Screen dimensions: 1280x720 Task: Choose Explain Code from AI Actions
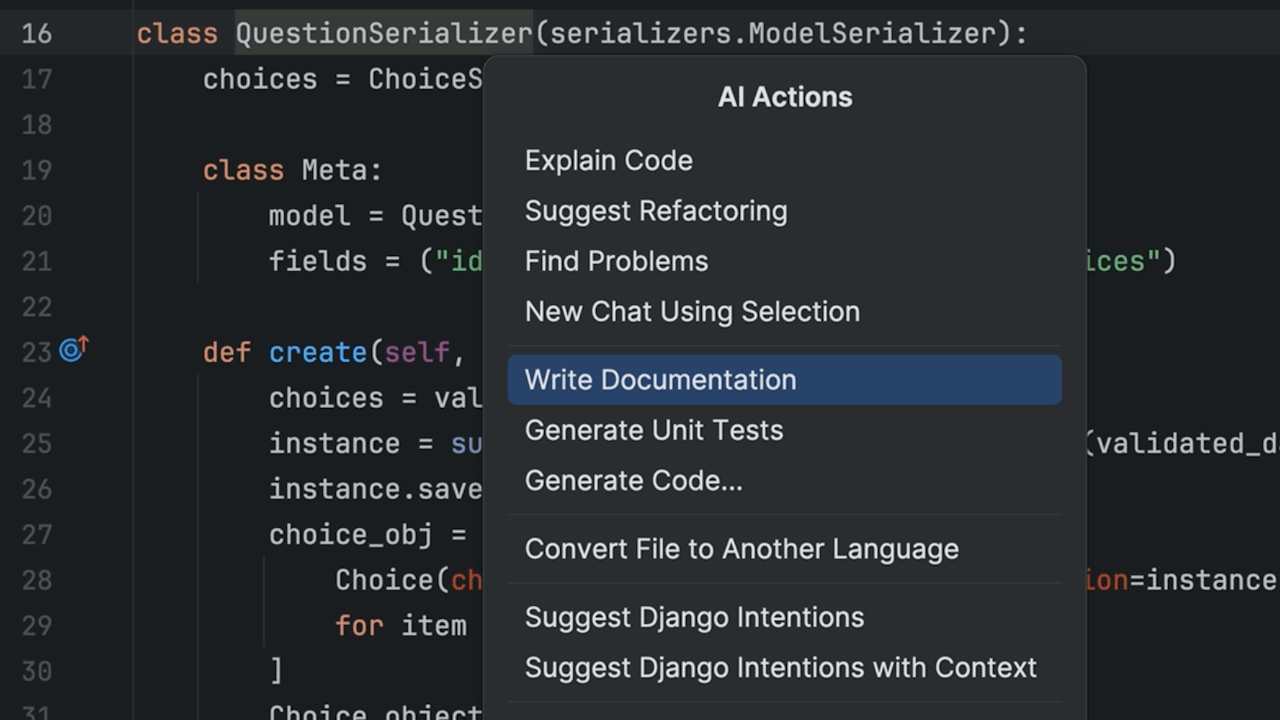pyautogui.click(x=608, y=160)
